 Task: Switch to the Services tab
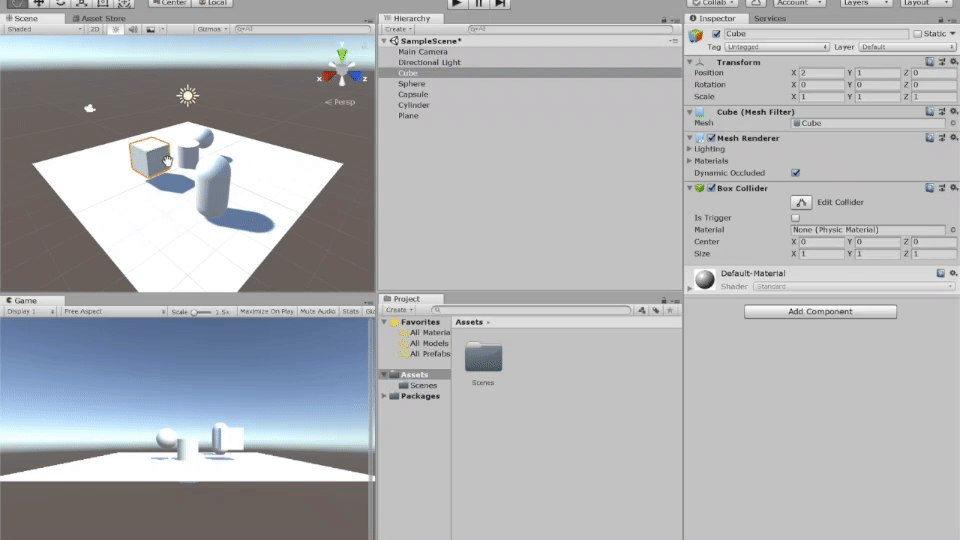click(x=769, y=18)
